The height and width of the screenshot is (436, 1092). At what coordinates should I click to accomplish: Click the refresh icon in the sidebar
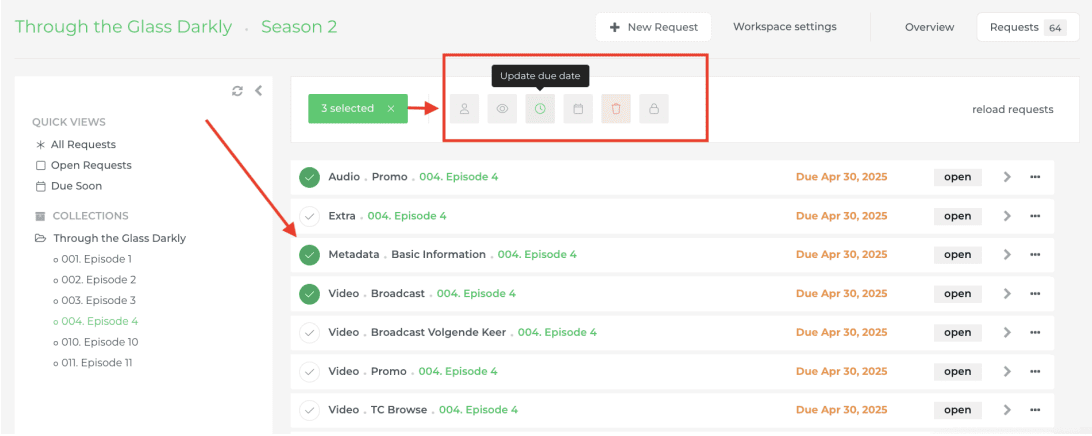pyautogui.click(x=237, y=91)
